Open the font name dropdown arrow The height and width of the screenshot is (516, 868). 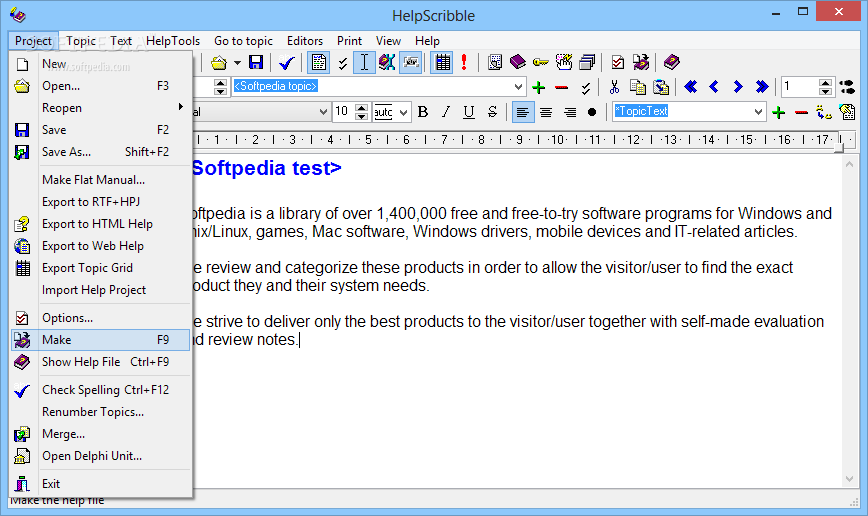[x=323, y=112]
